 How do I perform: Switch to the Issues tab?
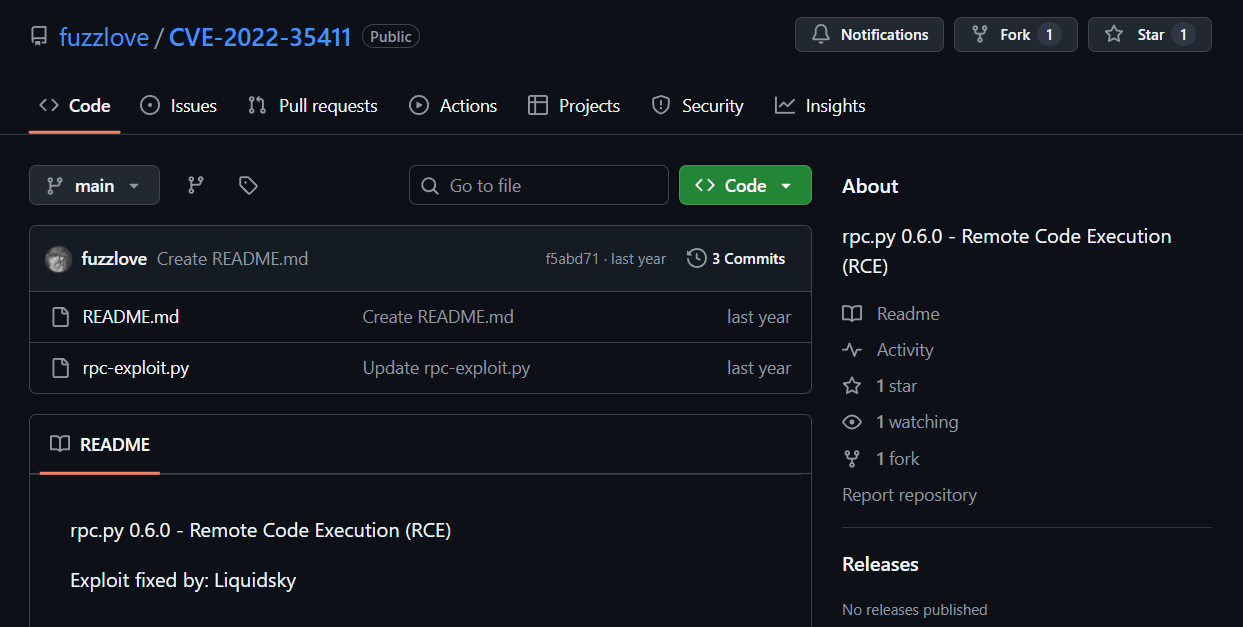point(179,106)
